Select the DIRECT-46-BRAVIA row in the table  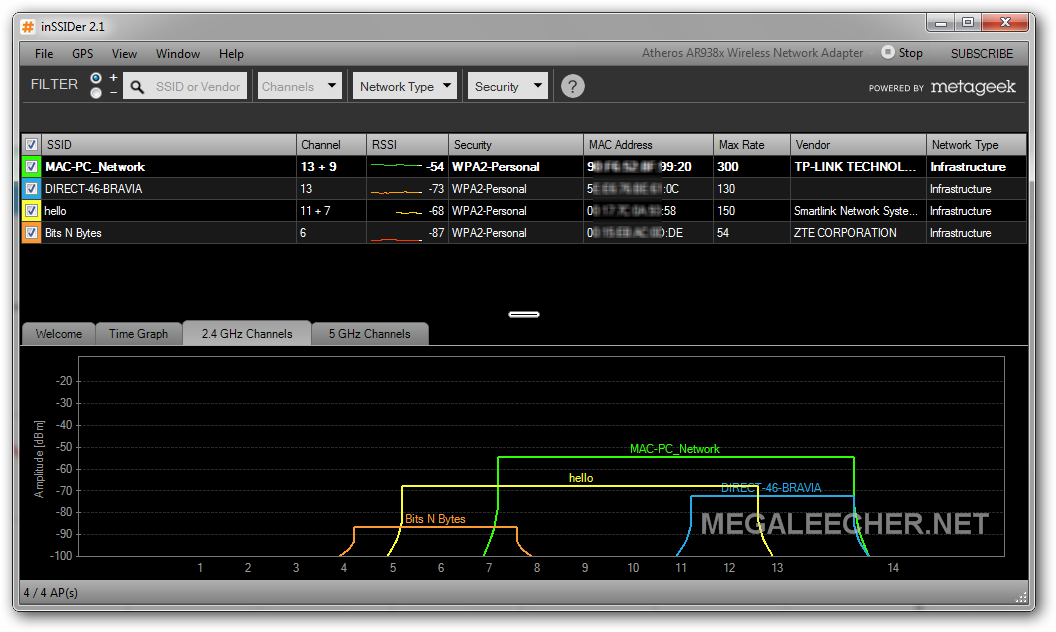pyautogui.click(x=524, y=189)
